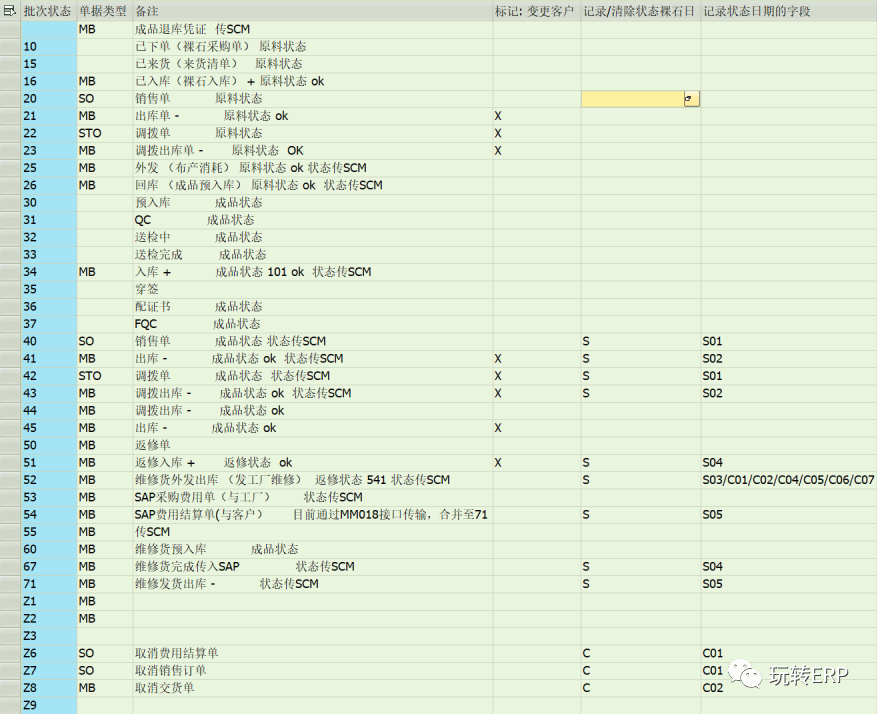Viewport: 877px width, 714px height.
Task: Click remark 入库 + 成品状态 101 ok
Action: 253,272
